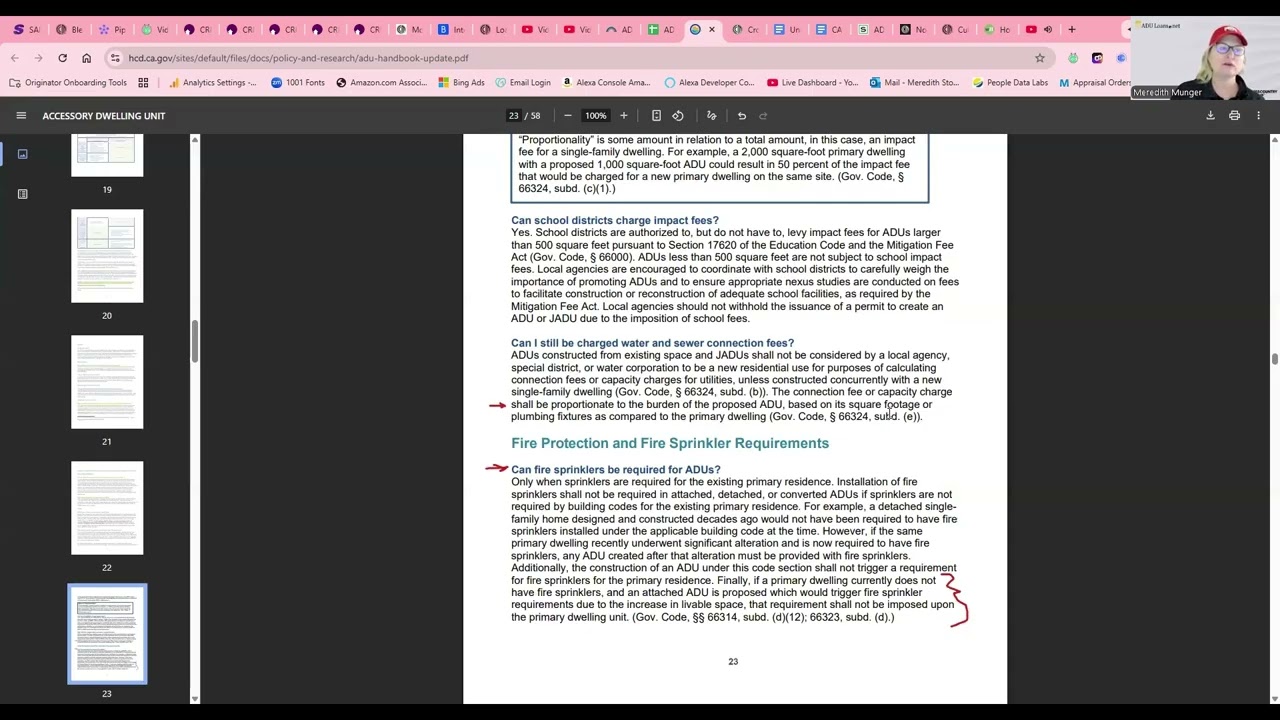Jump to page 19 thumbnail

107,155
